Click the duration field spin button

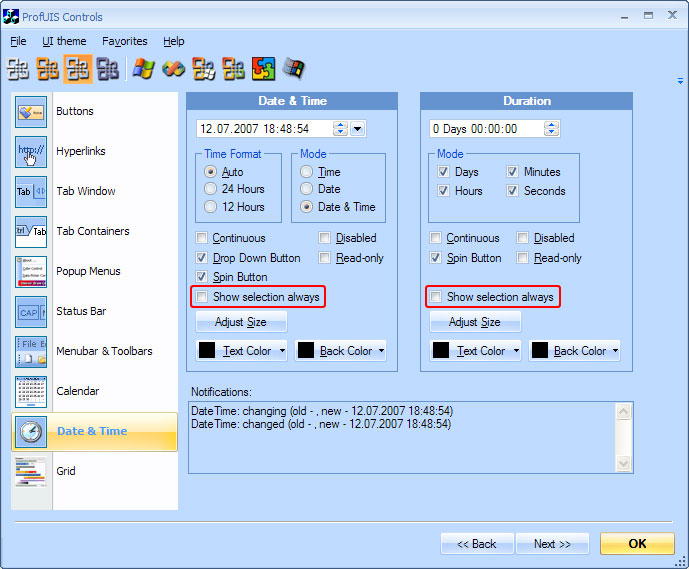pyautogui.click(x=551, y=129)
